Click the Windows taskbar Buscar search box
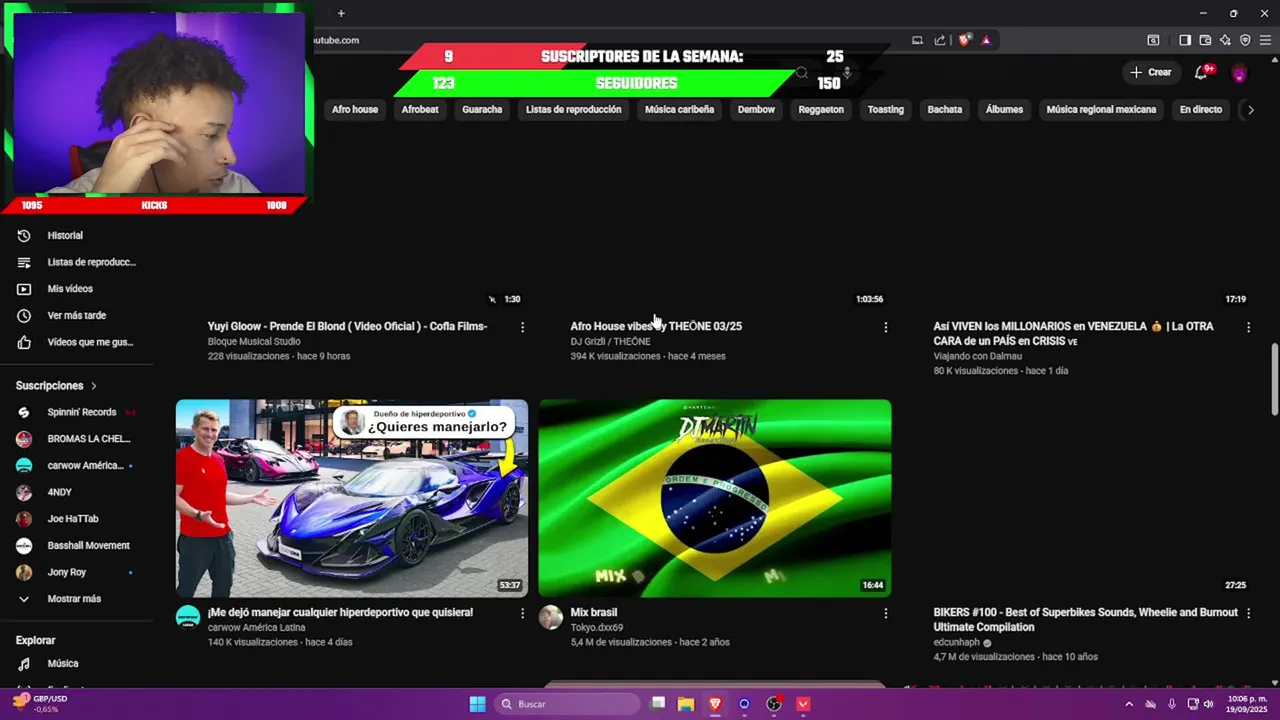The image size is (1280, 720). pyautogui.click(x=567, y=704)
